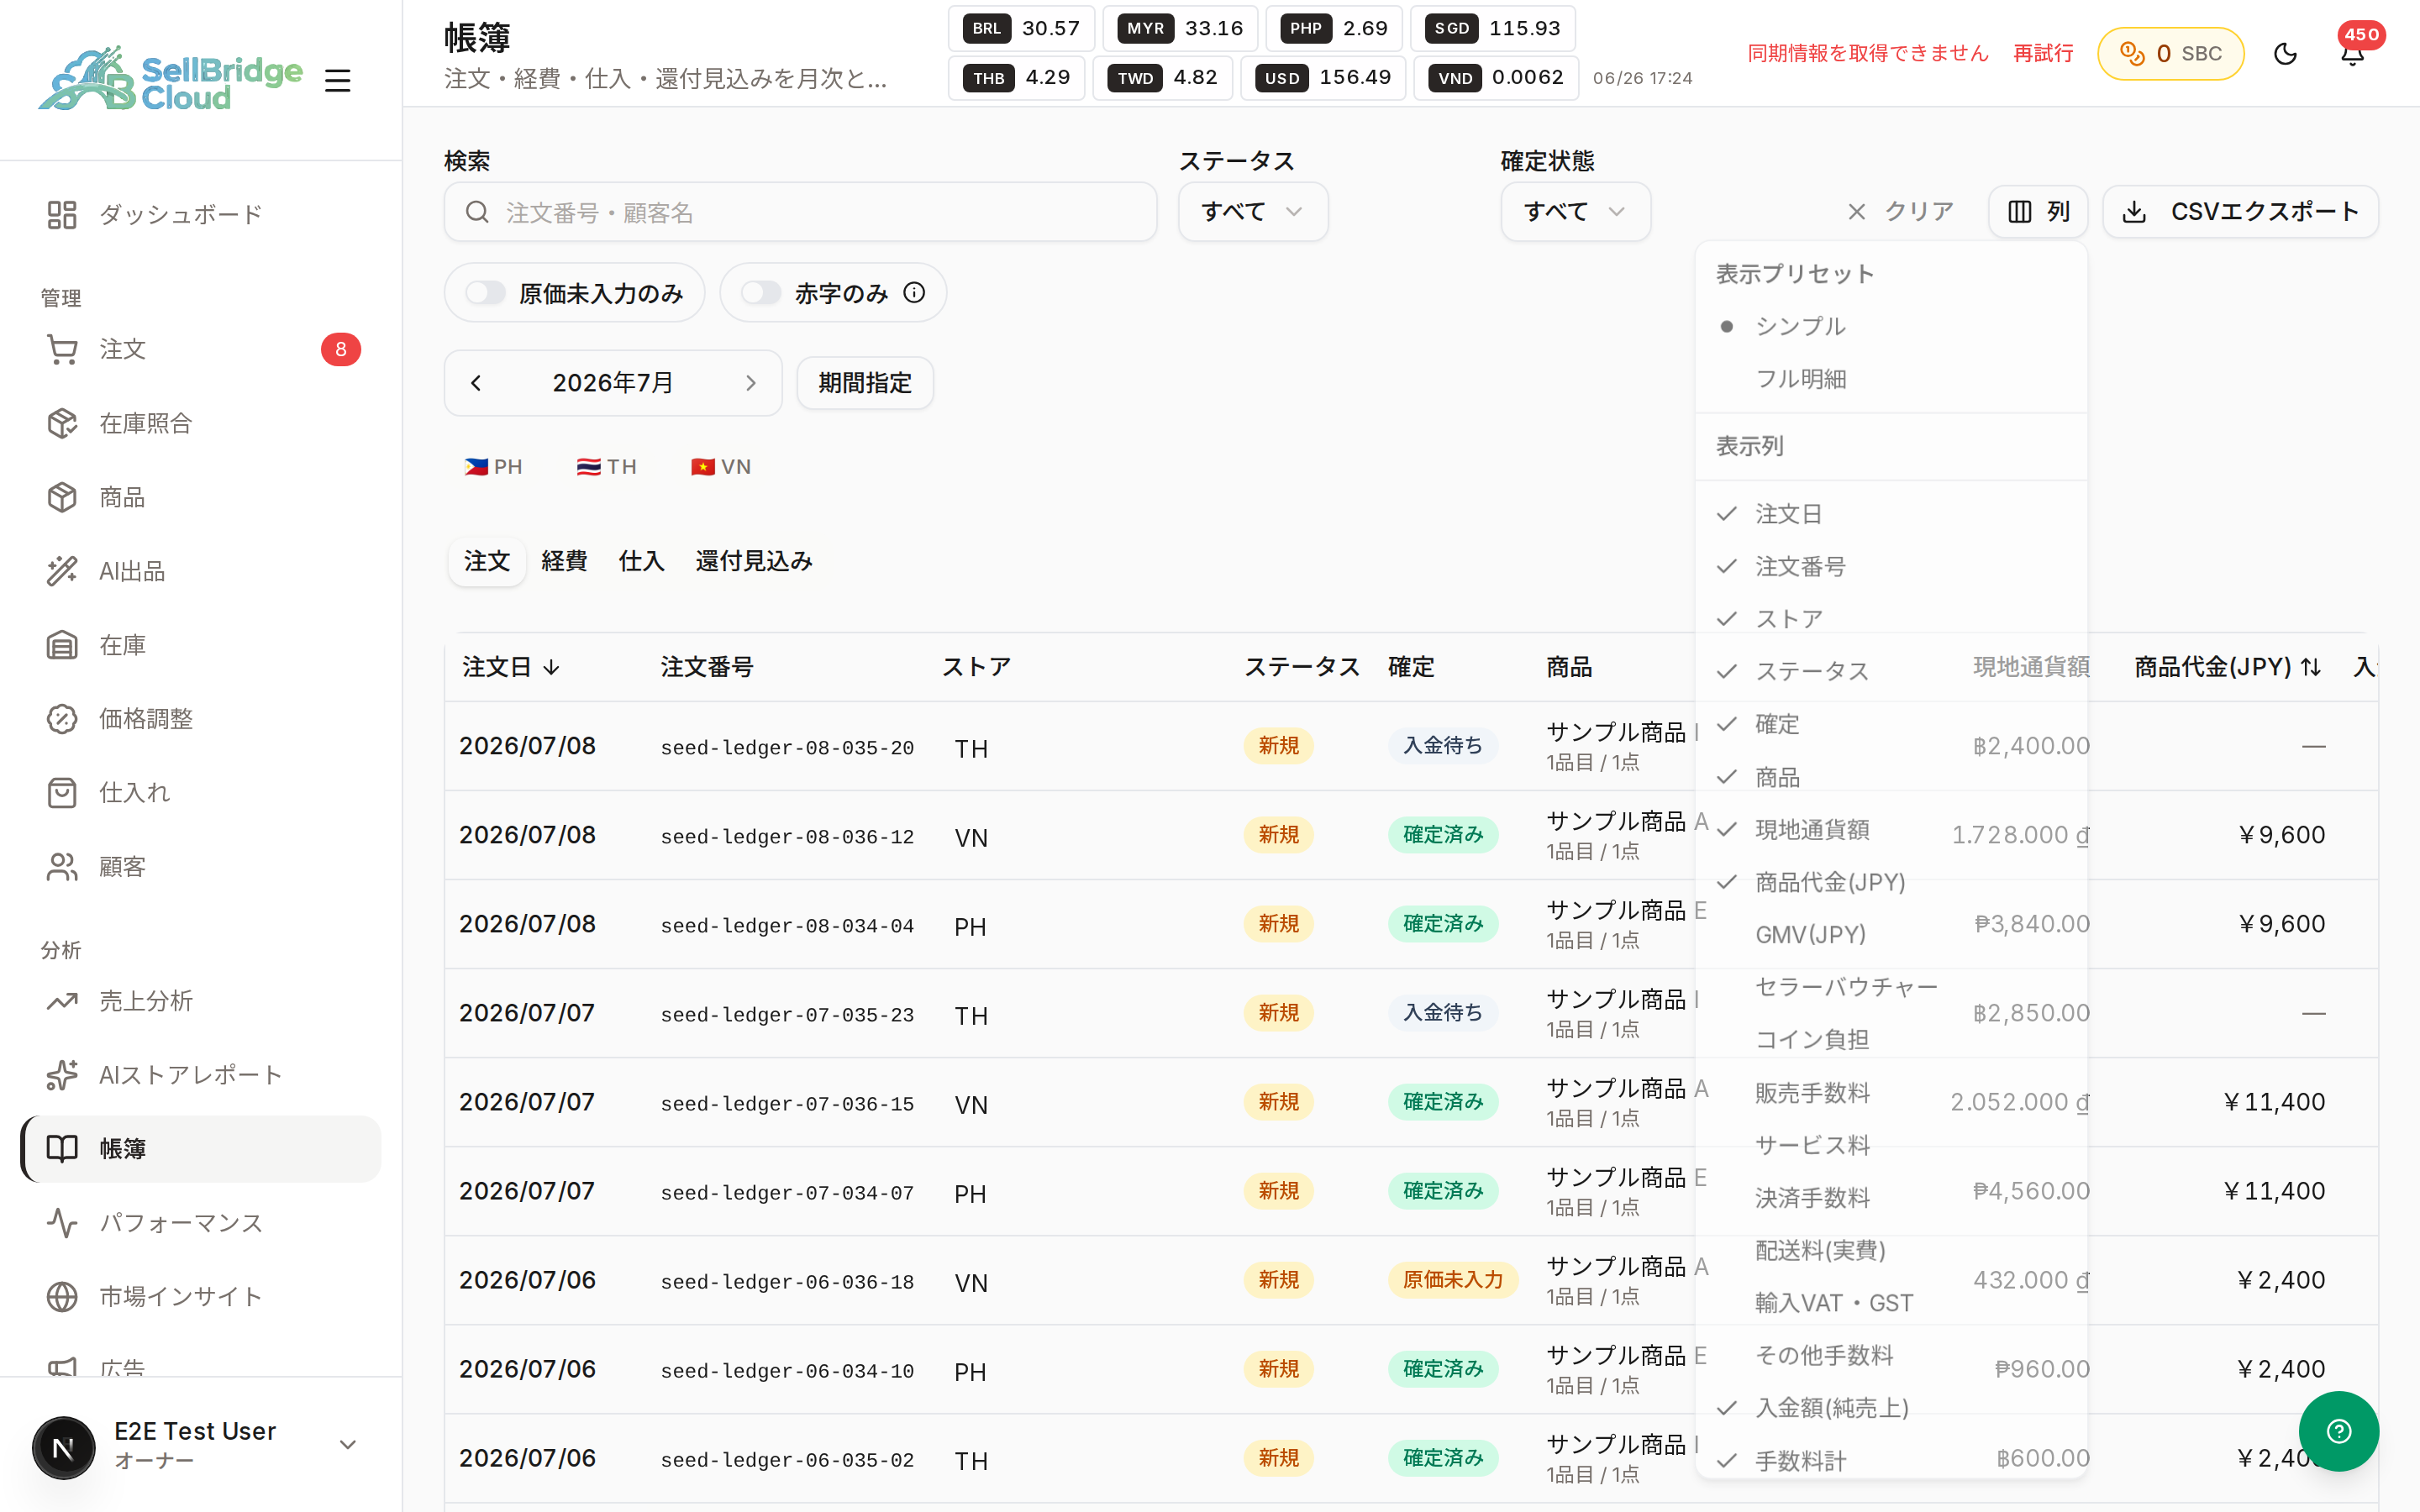Open the 商品 sidebar page
2420x1512 pixels.
point(200,497)
